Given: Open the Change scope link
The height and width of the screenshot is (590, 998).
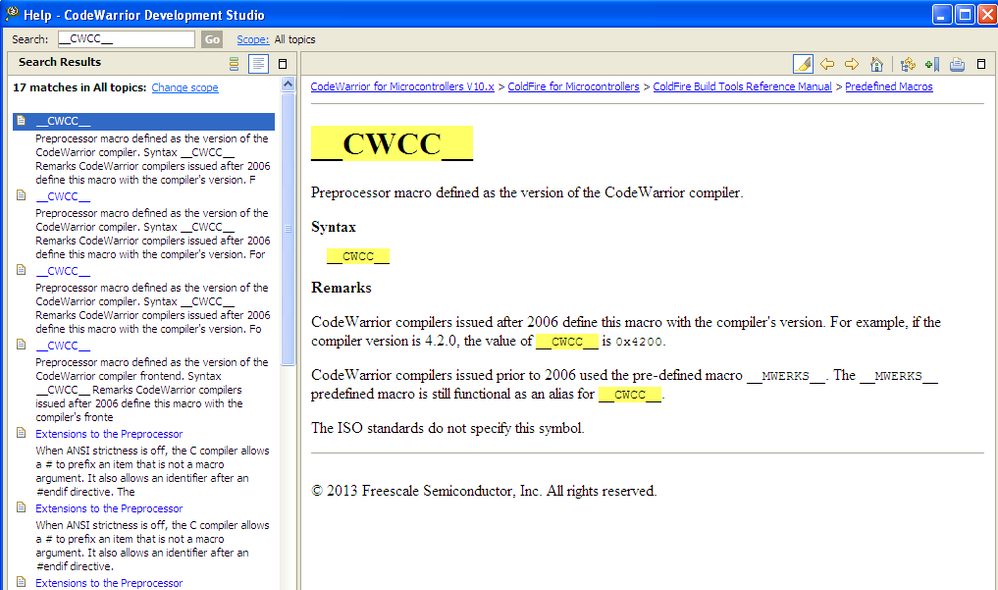Looking at the screenshot, I should (185, 88).
